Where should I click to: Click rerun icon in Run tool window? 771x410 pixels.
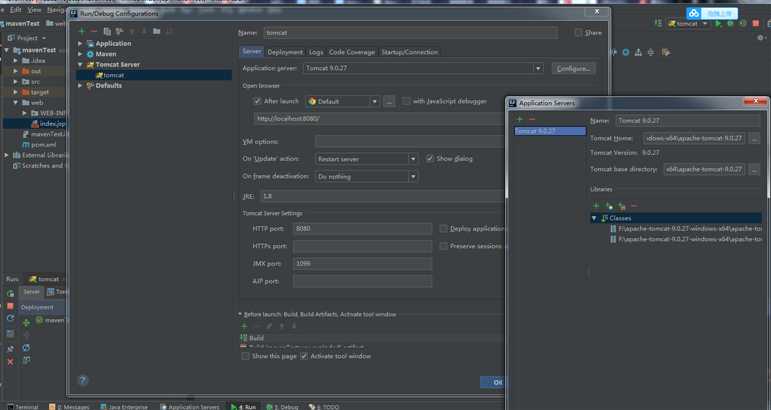click(x=10, y=293)
